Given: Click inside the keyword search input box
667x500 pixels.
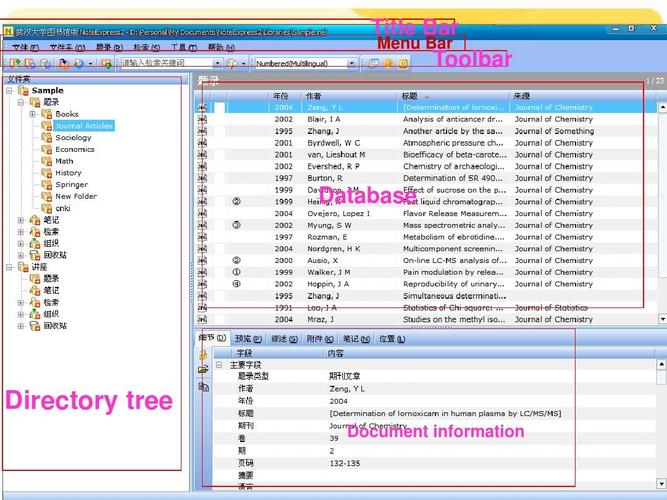Looking at the screenshot, I should coord(167,63).
